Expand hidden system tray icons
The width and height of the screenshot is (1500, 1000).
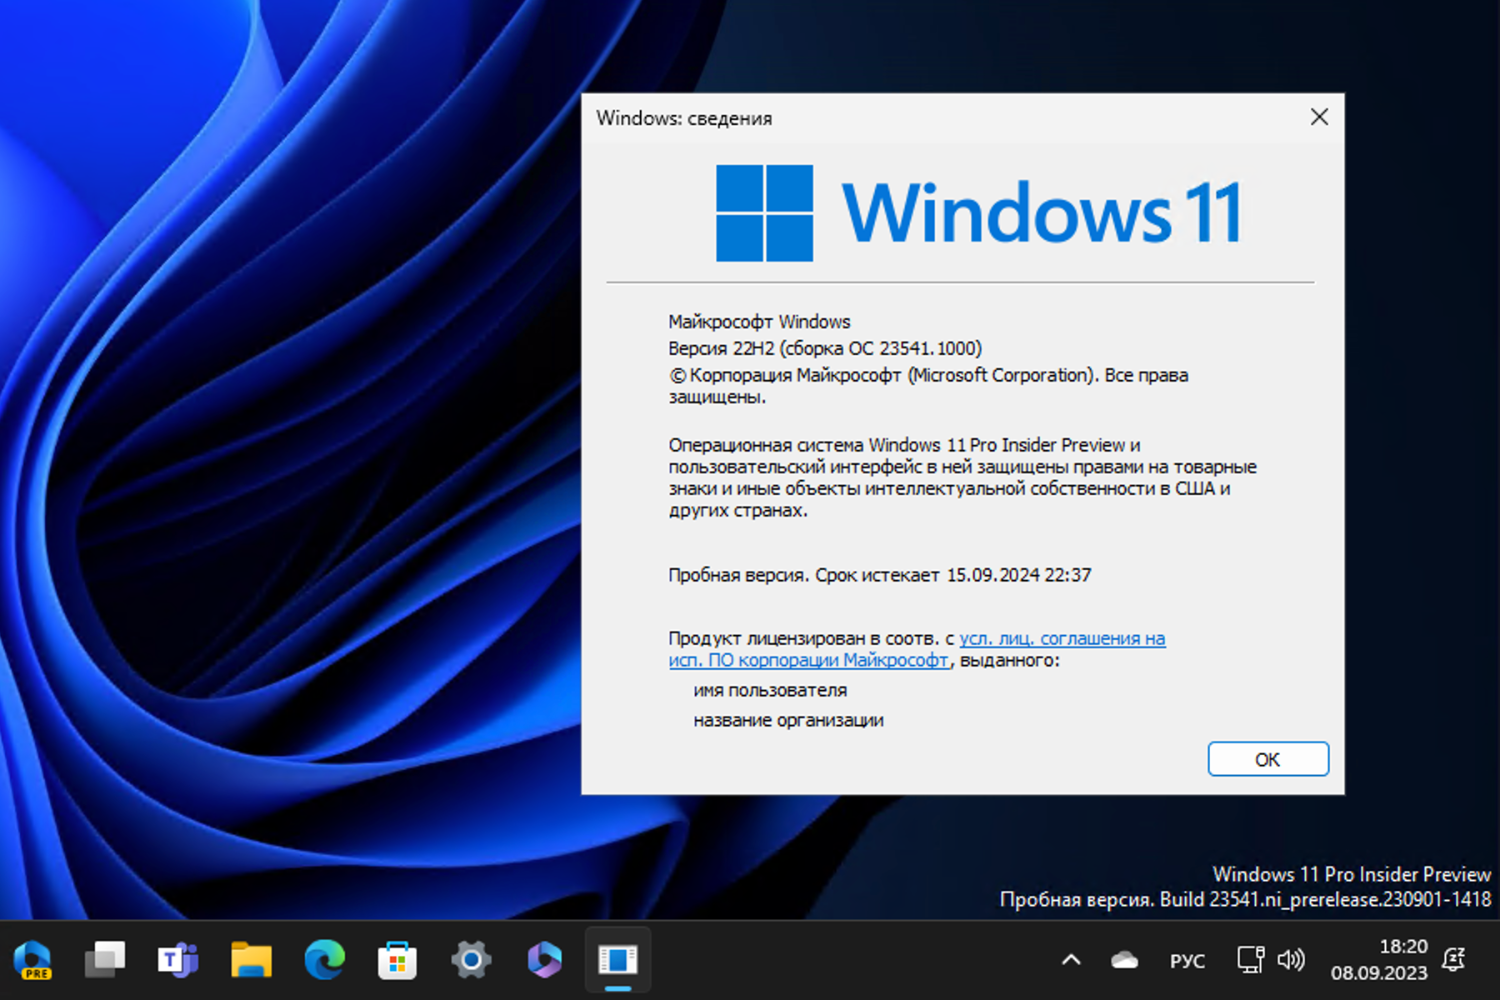[1070, 960]
